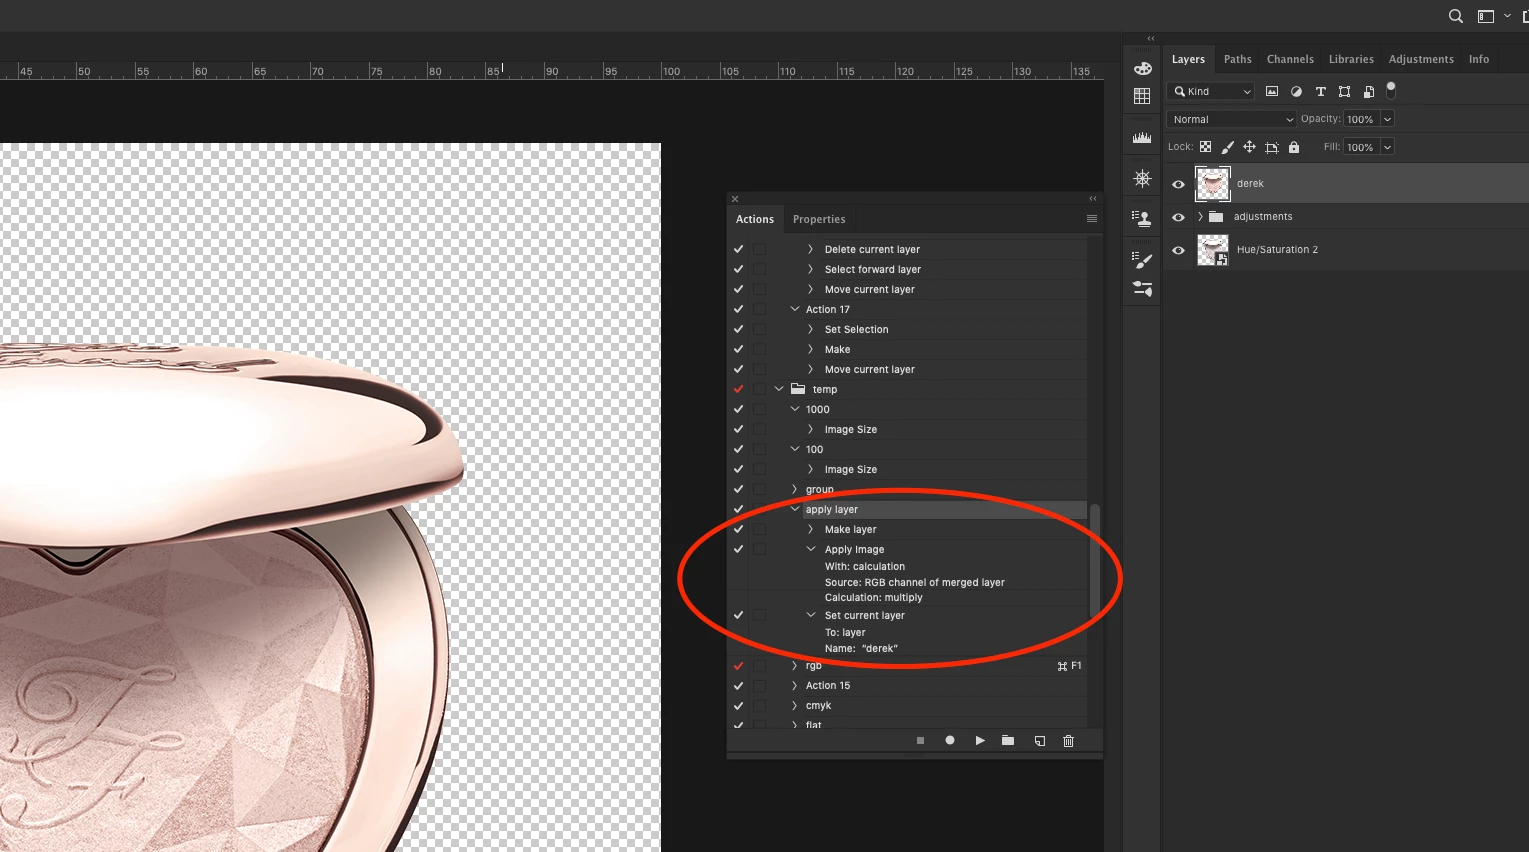The height and width of the screenshot is (852, 1529).
Task: Toggle dialog box for Make layer step
Action: [x=760, y=529]
